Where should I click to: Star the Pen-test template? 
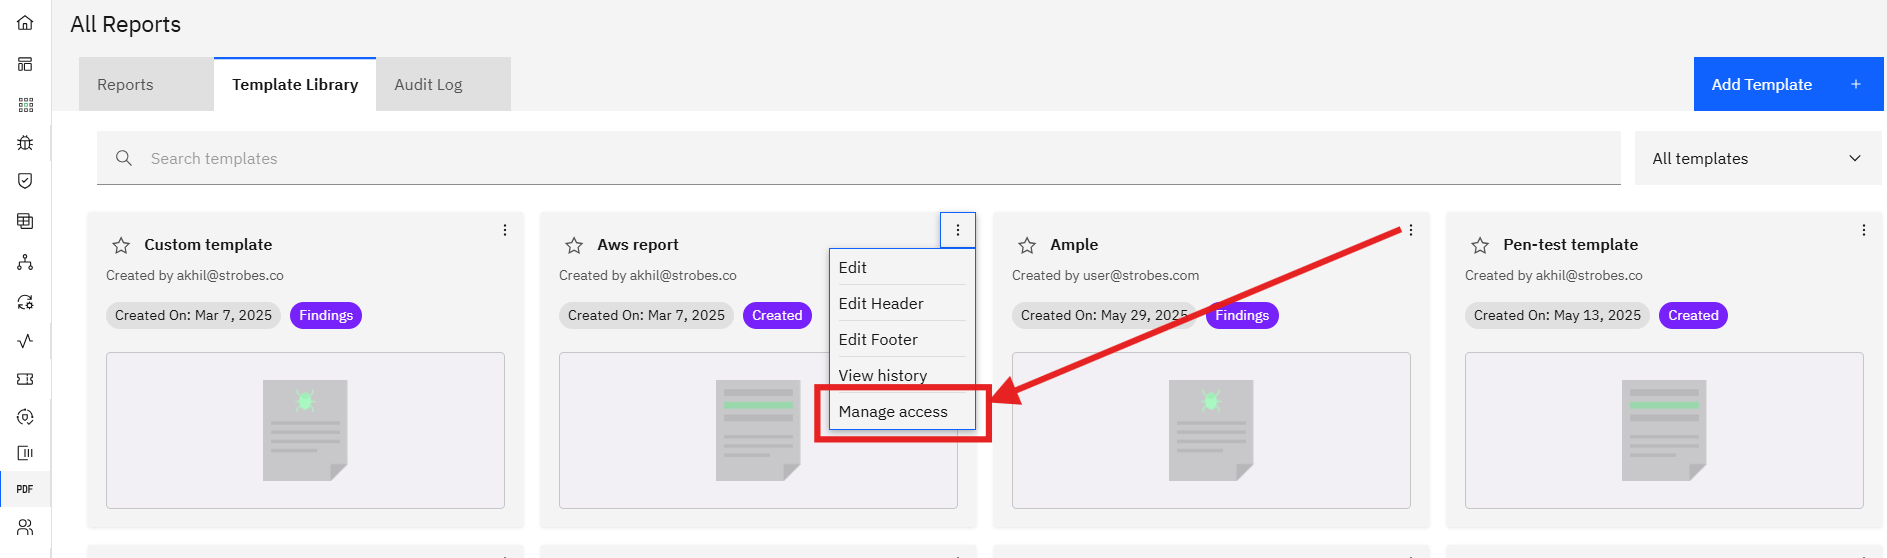point(1480,245)
